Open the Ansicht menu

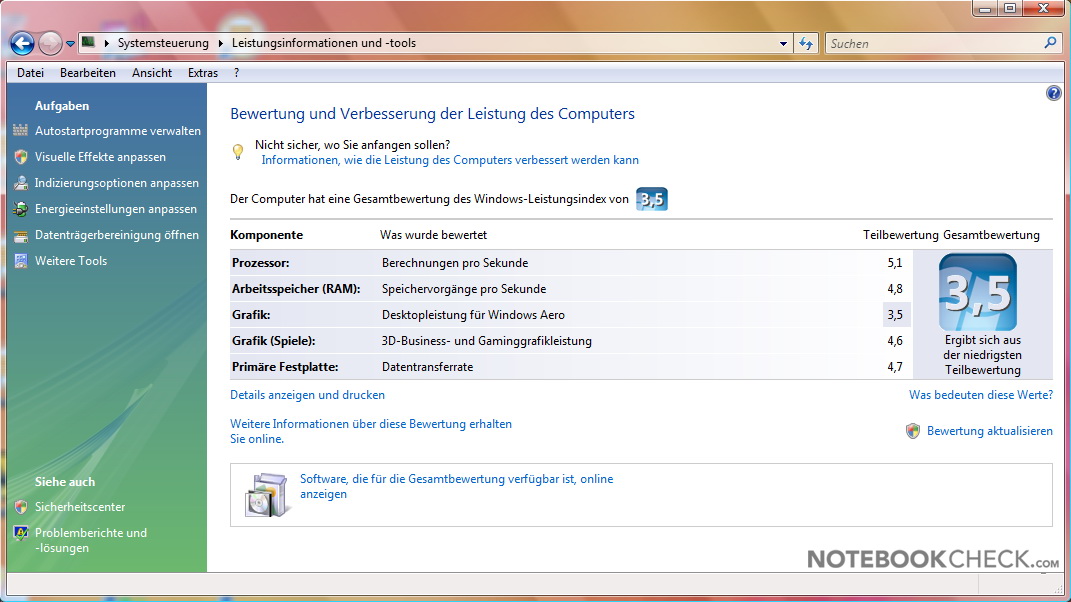[152, 72]
